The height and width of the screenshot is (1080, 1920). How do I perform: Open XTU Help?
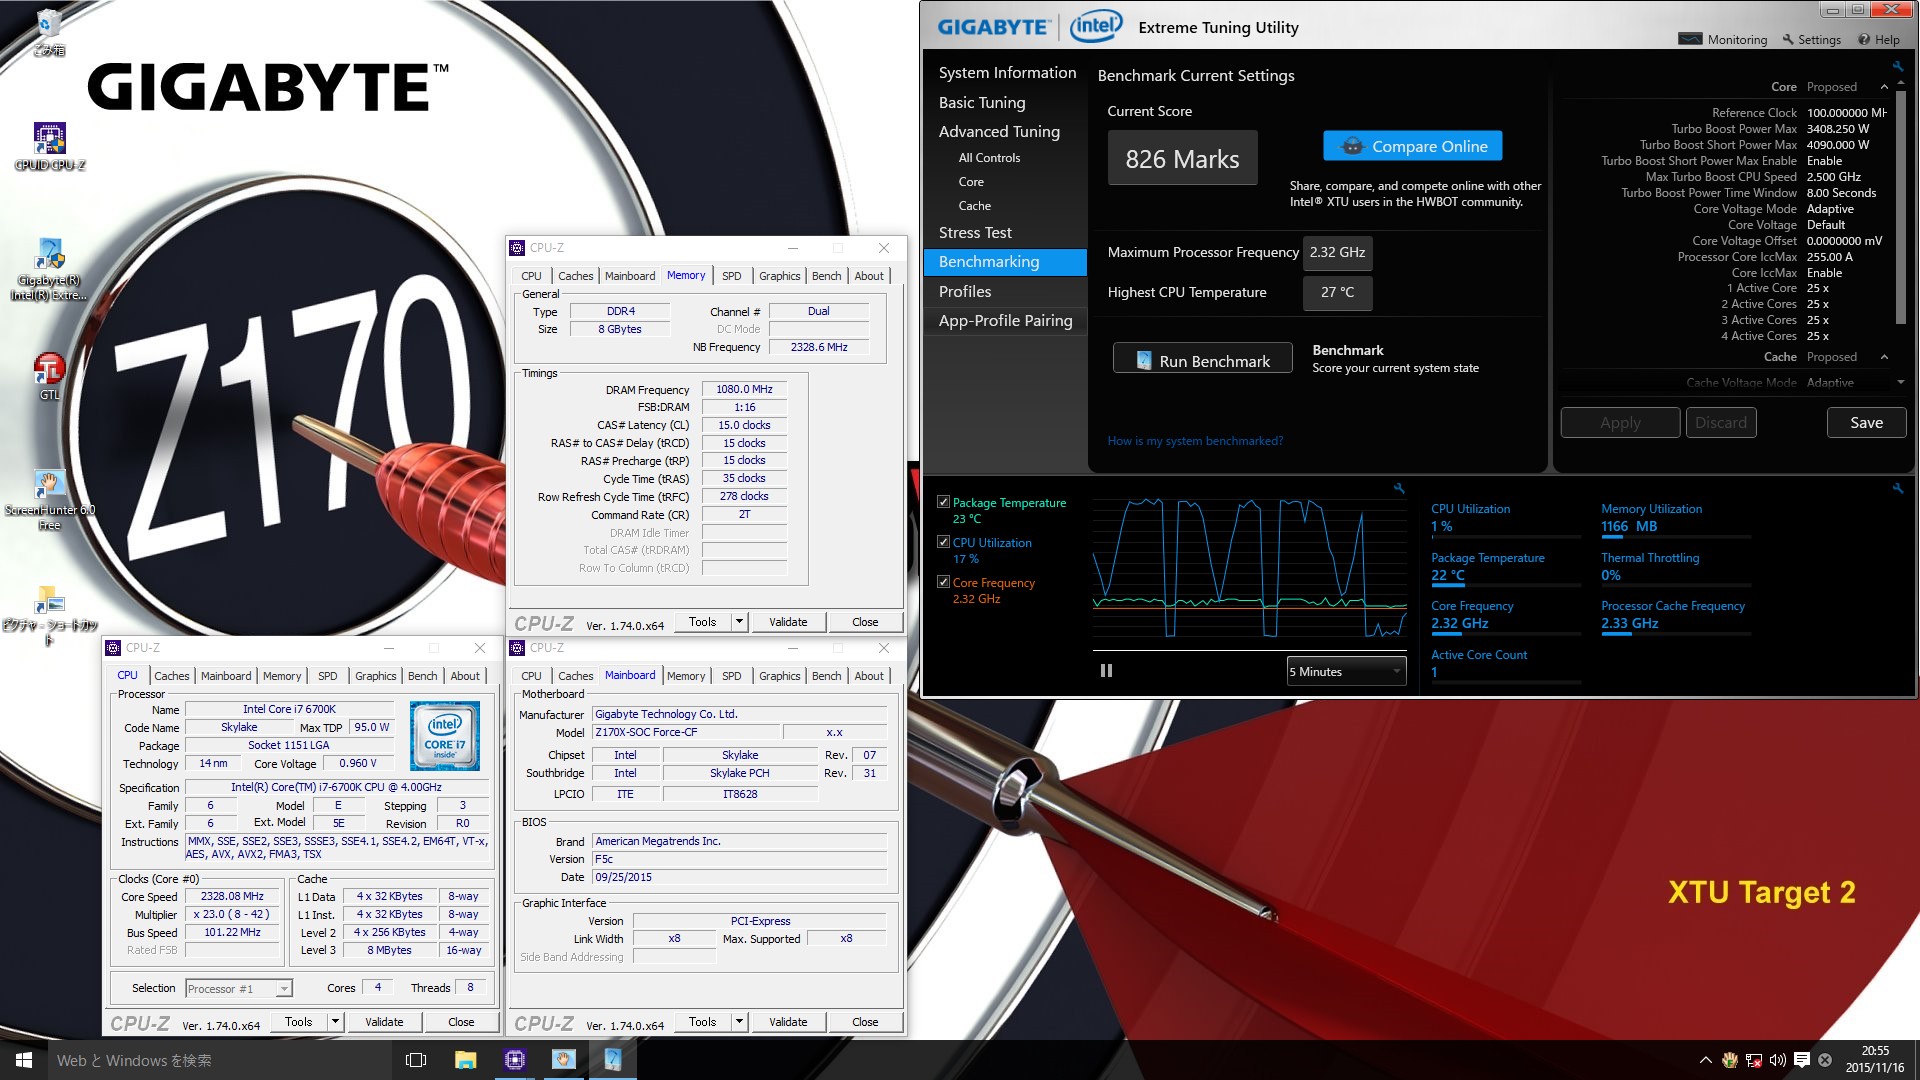pos(1879,39)
